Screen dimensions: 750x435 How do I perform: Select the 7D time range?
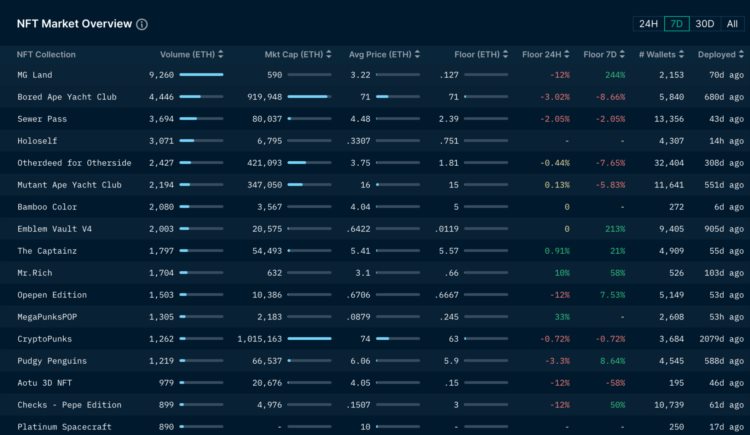(x=677, y=23)
